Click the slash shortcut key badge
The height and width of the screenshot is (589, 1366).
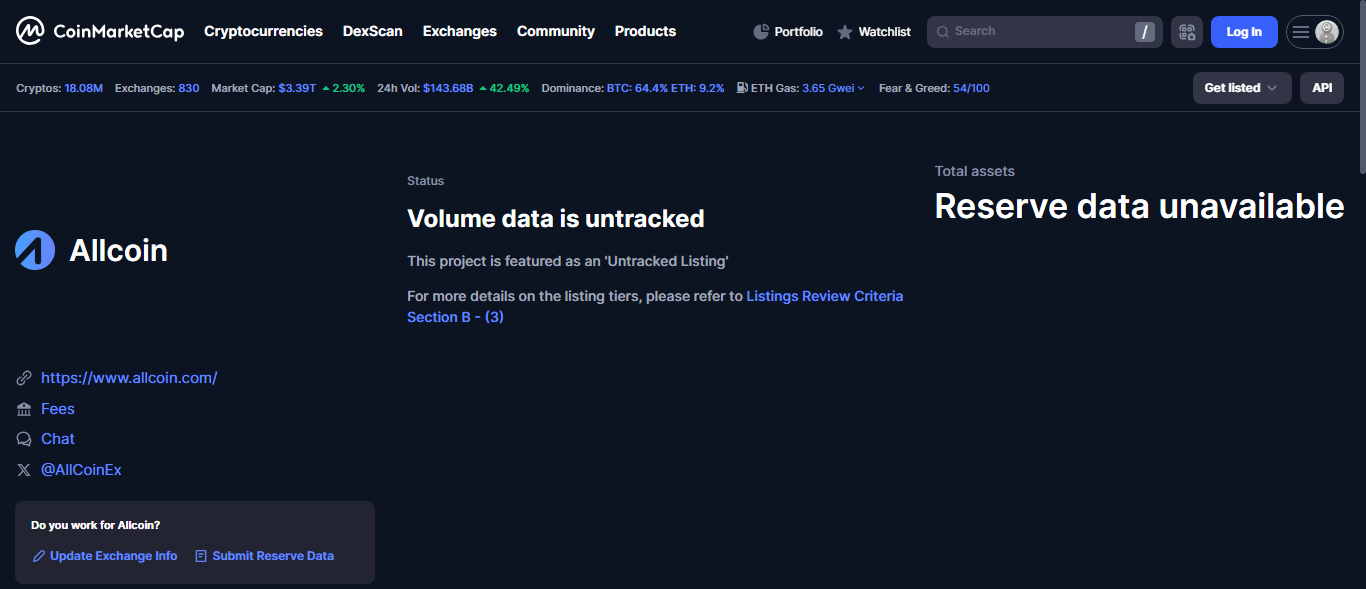[x=1145, y=32]
